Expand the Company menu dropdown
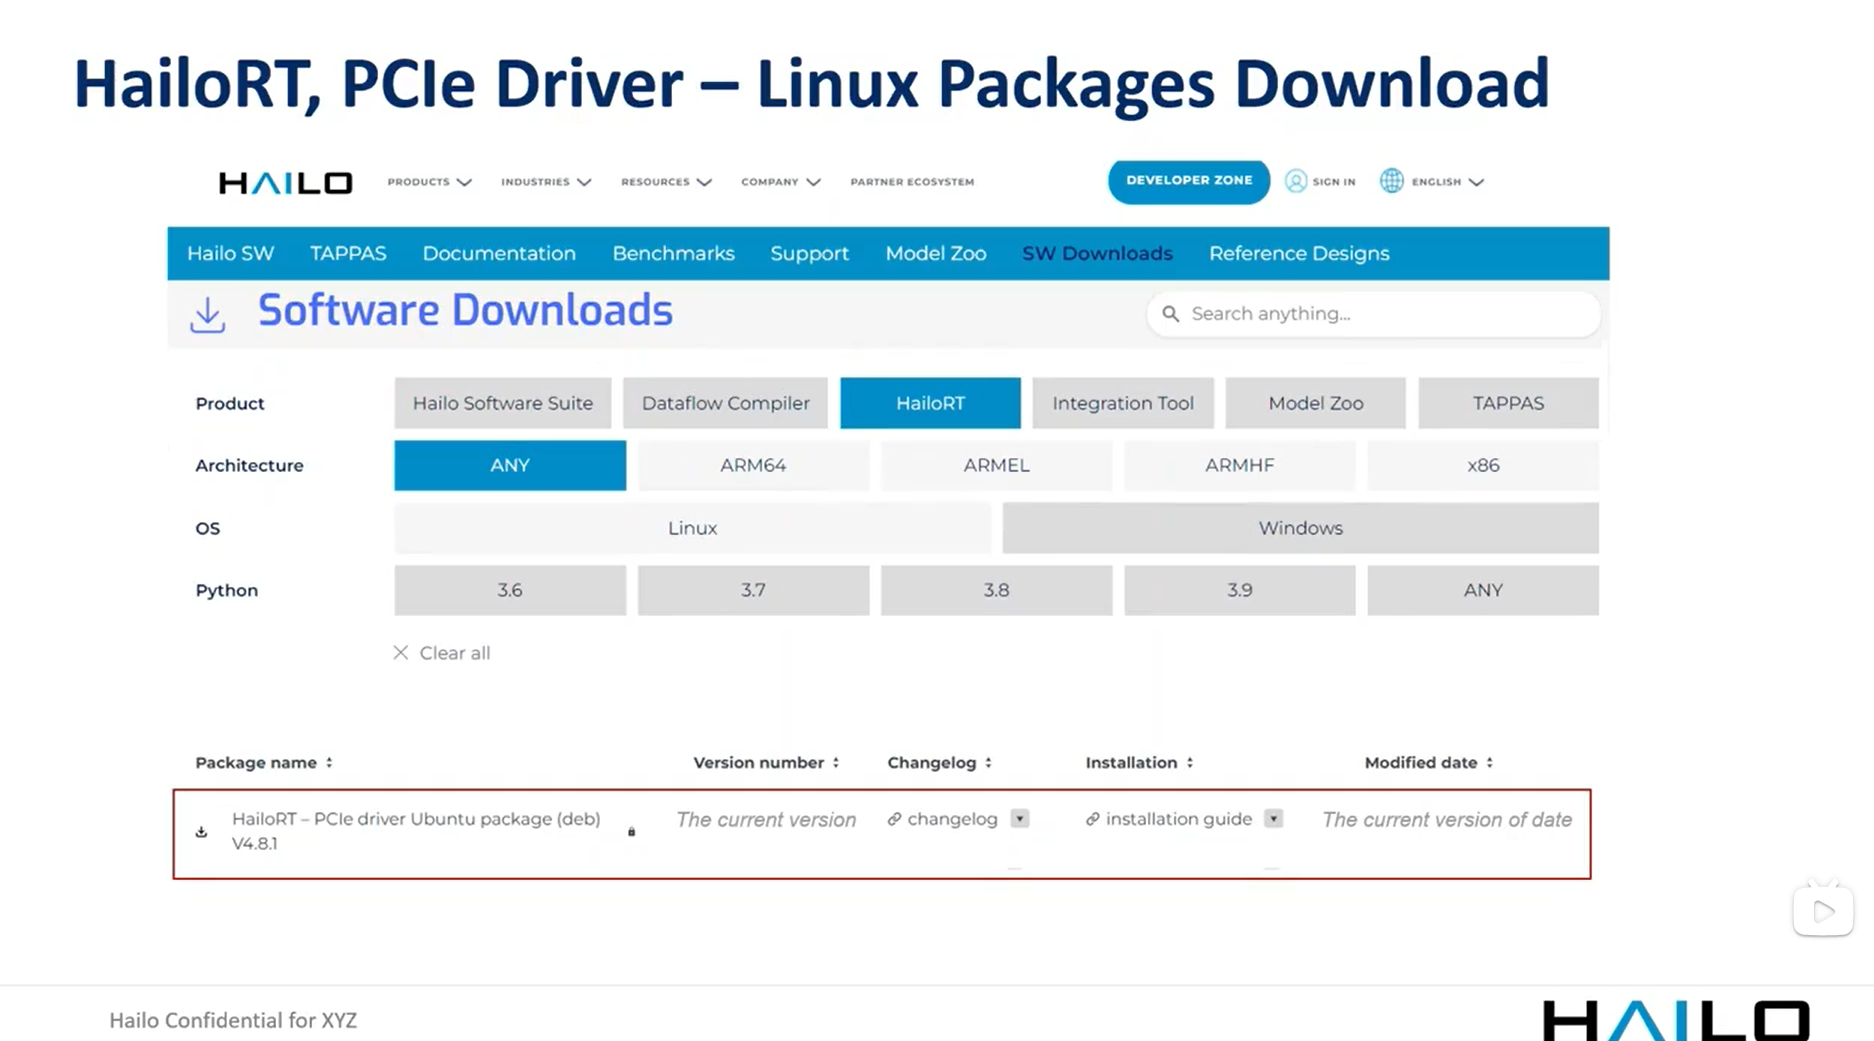 pos(780,182)
